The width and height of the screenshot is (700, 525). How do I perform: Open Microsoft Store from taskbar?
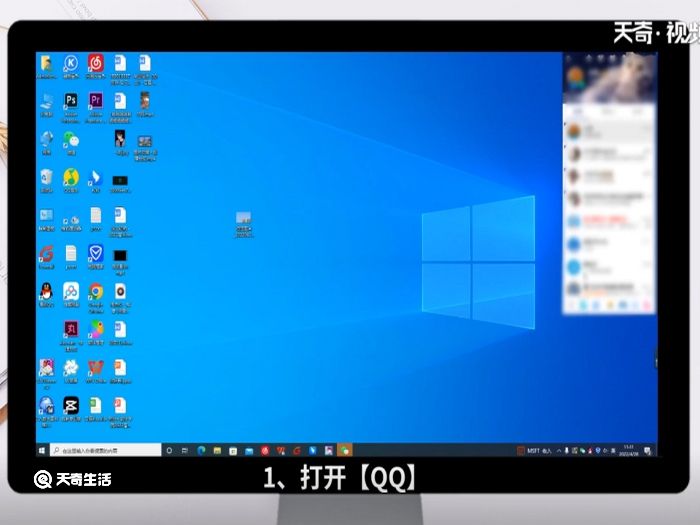tap(233, 451)
